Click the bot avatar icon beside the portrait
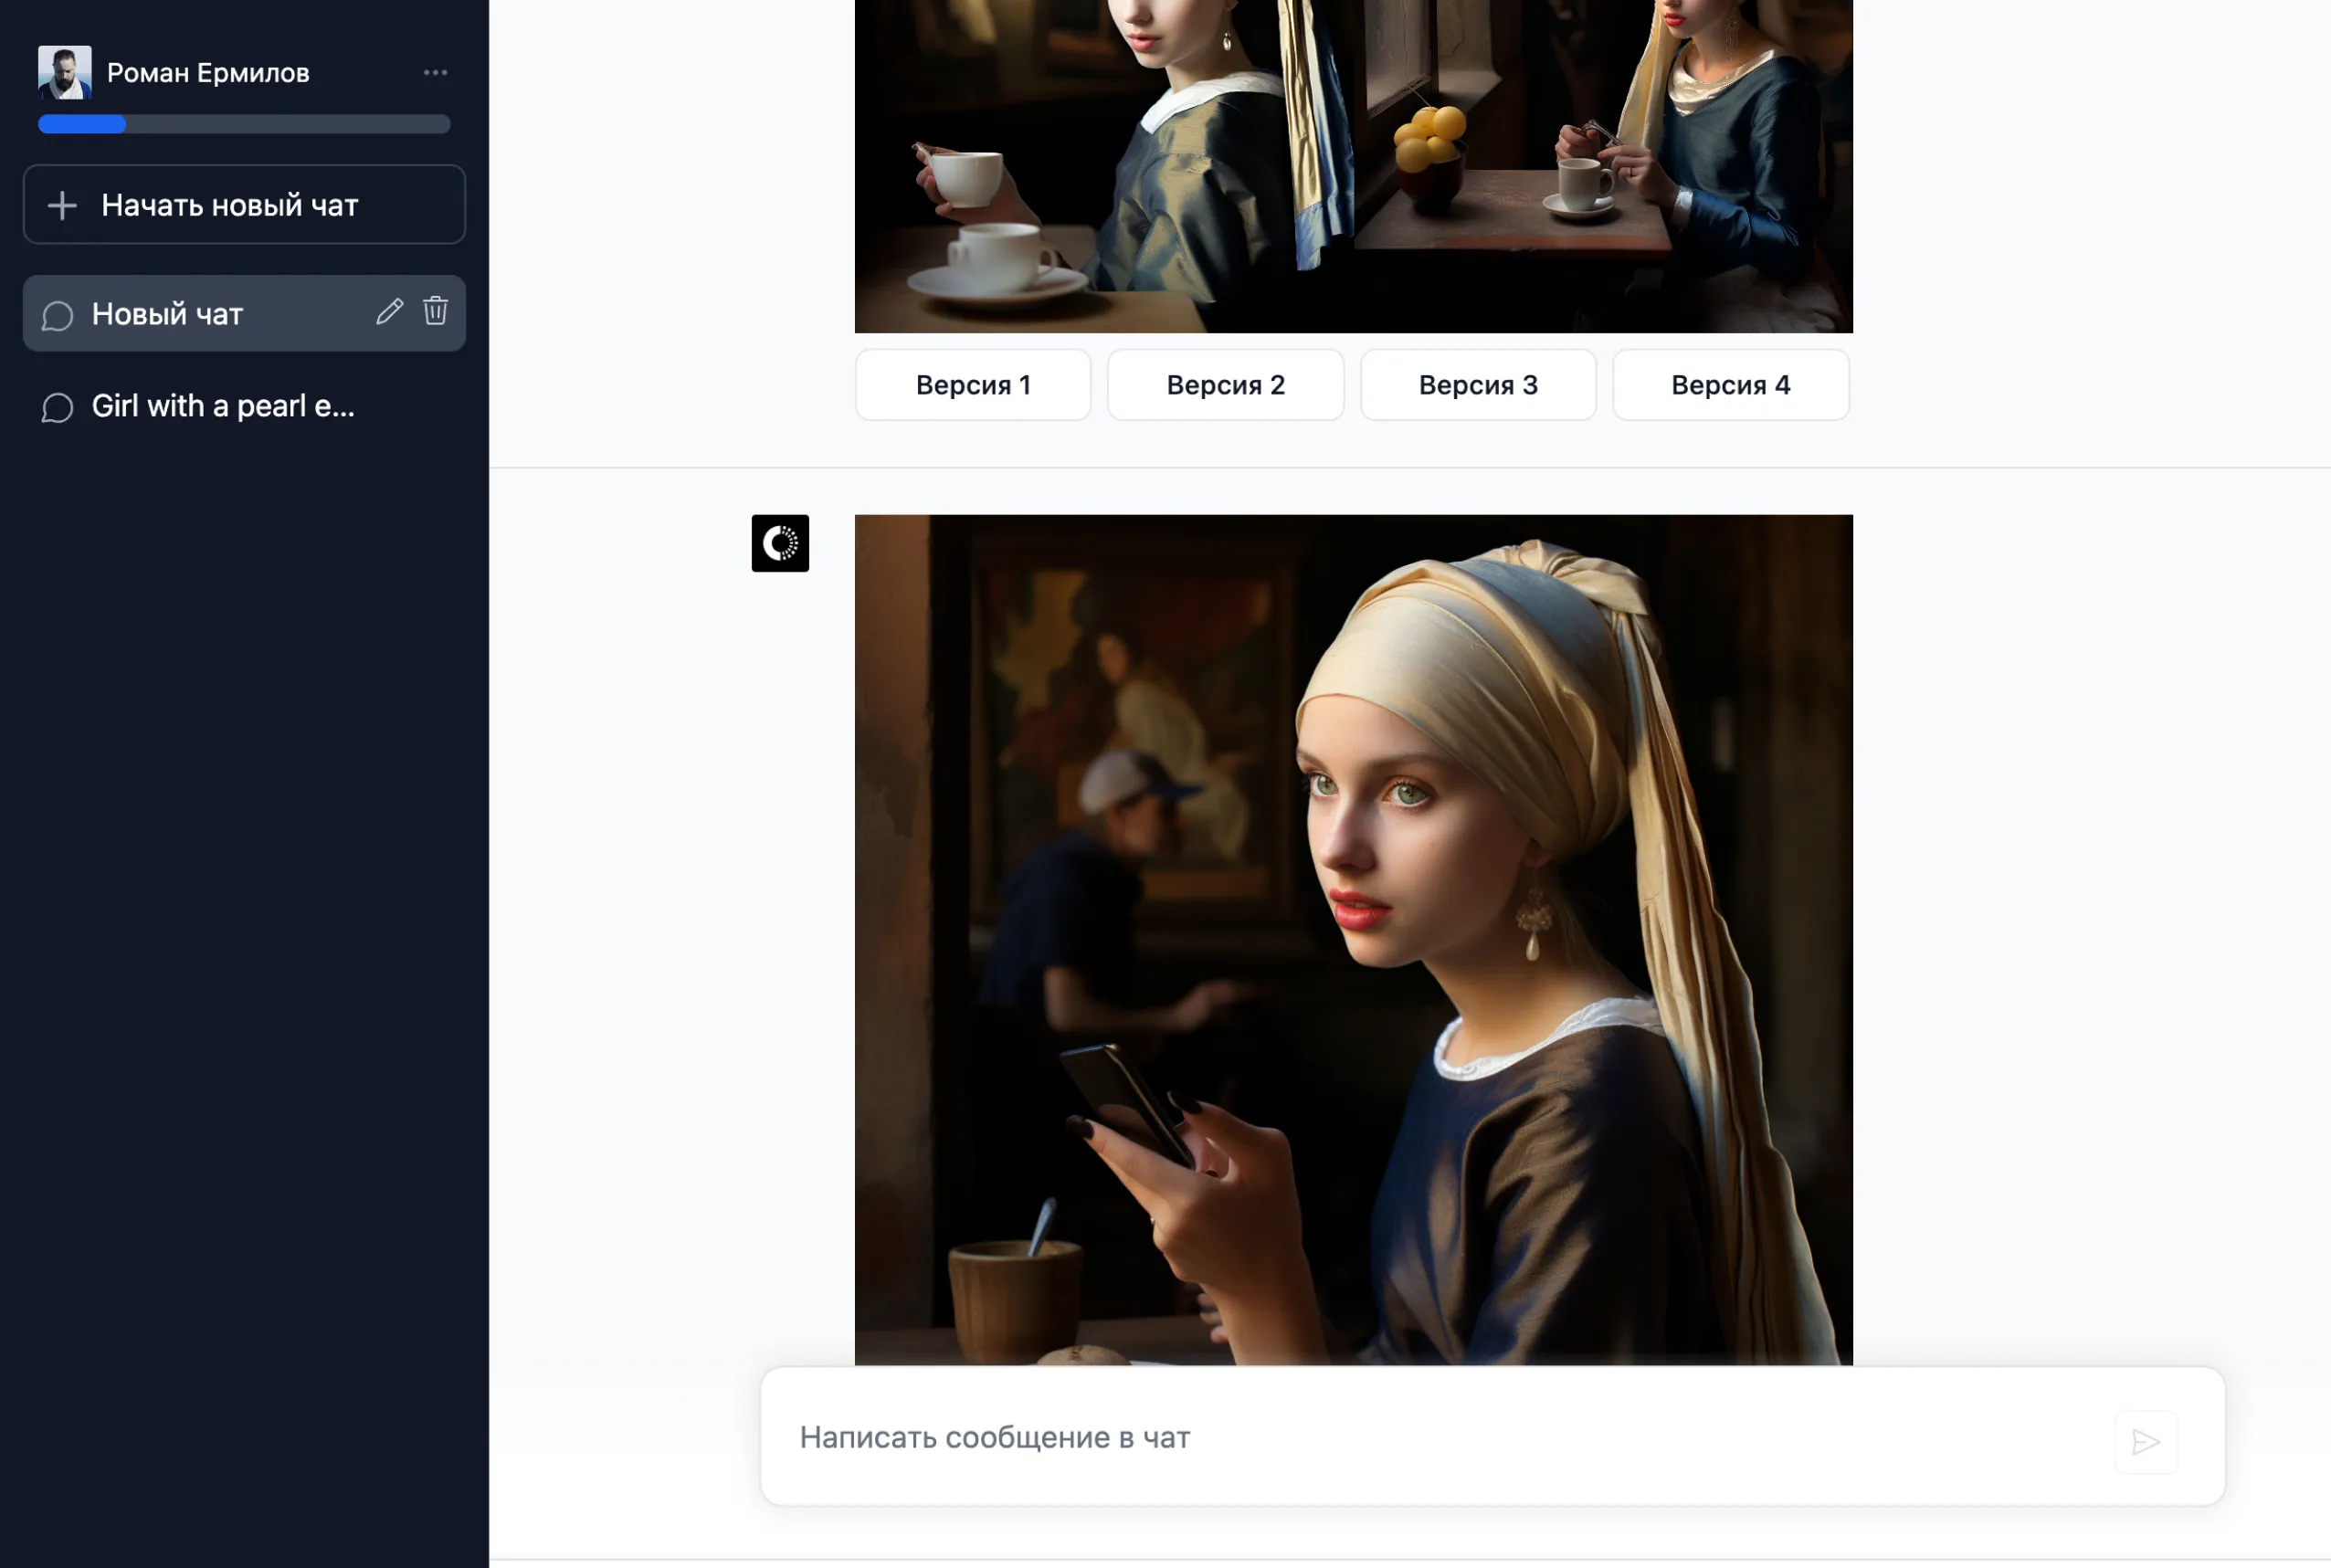 pyautogui.click(x=780, y=543)
